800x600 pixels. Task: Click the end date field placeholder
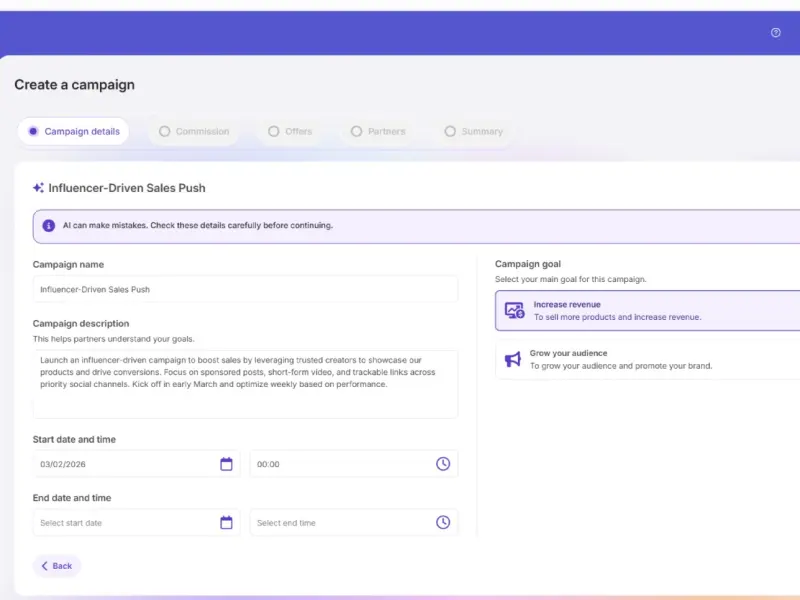coord(136,522)
